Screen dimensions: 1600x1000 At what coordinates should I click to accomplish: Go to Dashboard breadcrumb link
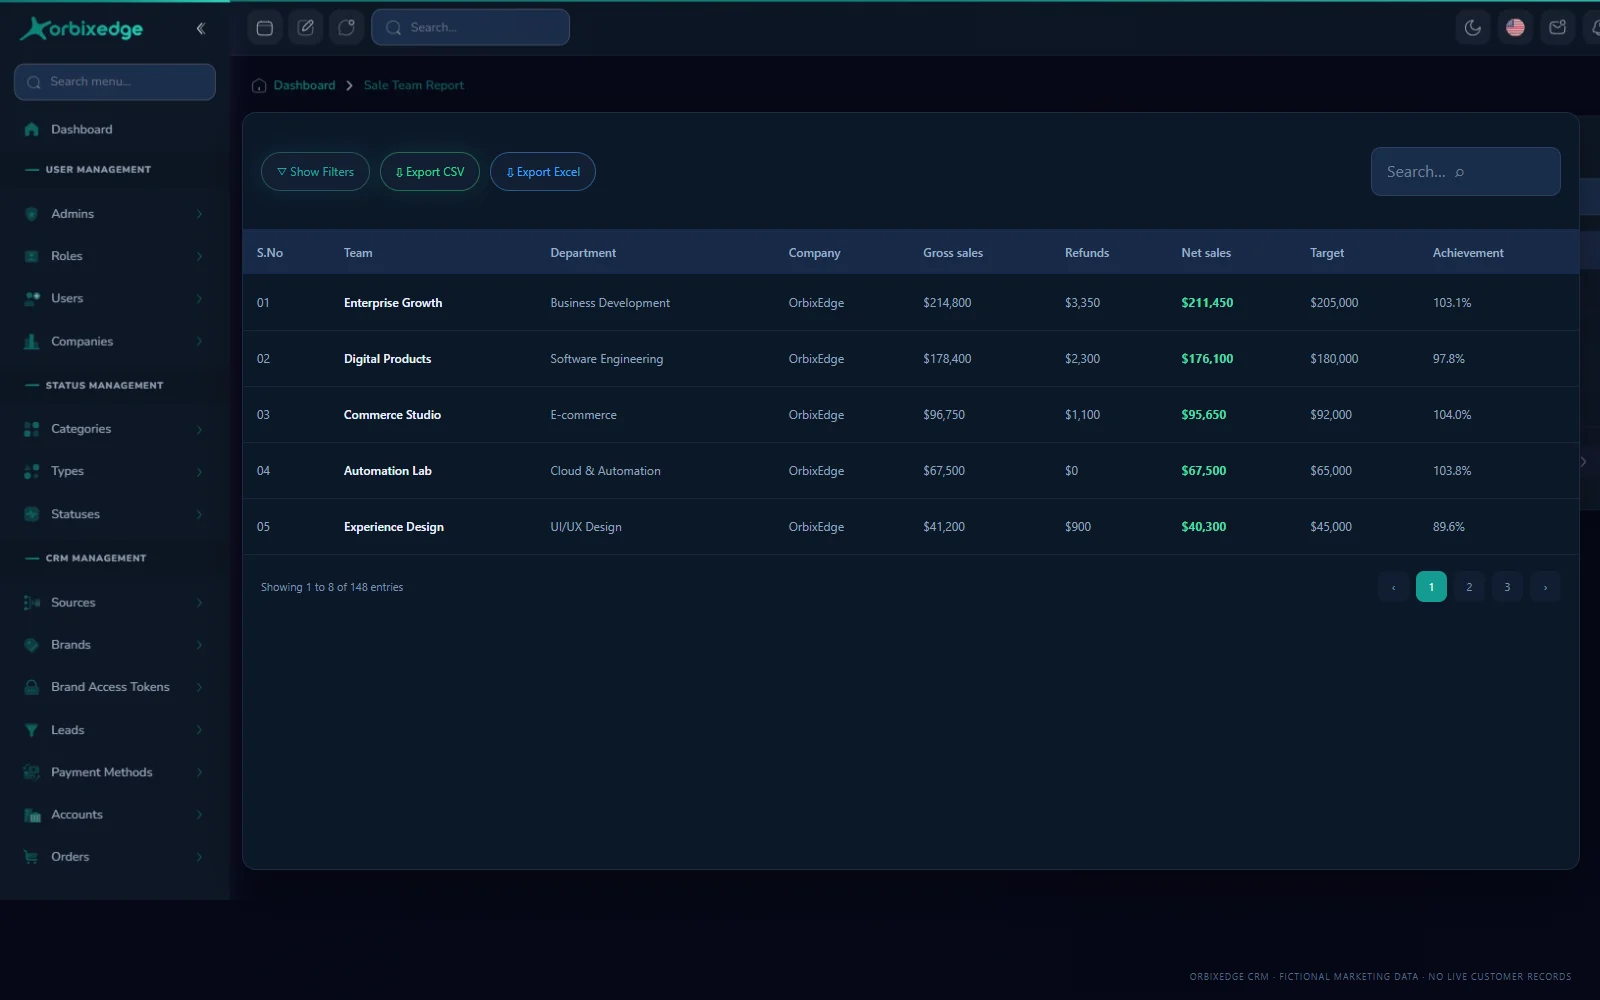(x=304, y=86)
